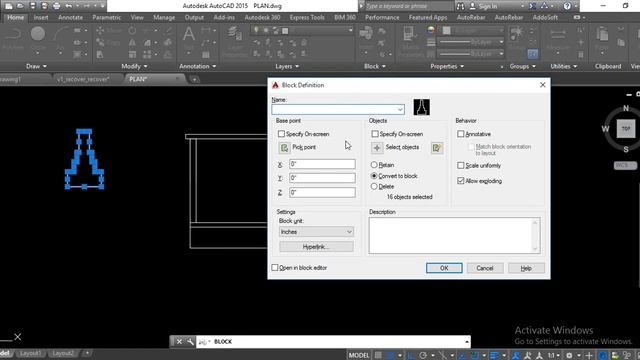Close the command line with X icon
The width and height of the screenshot is (640, 360).
179,342
